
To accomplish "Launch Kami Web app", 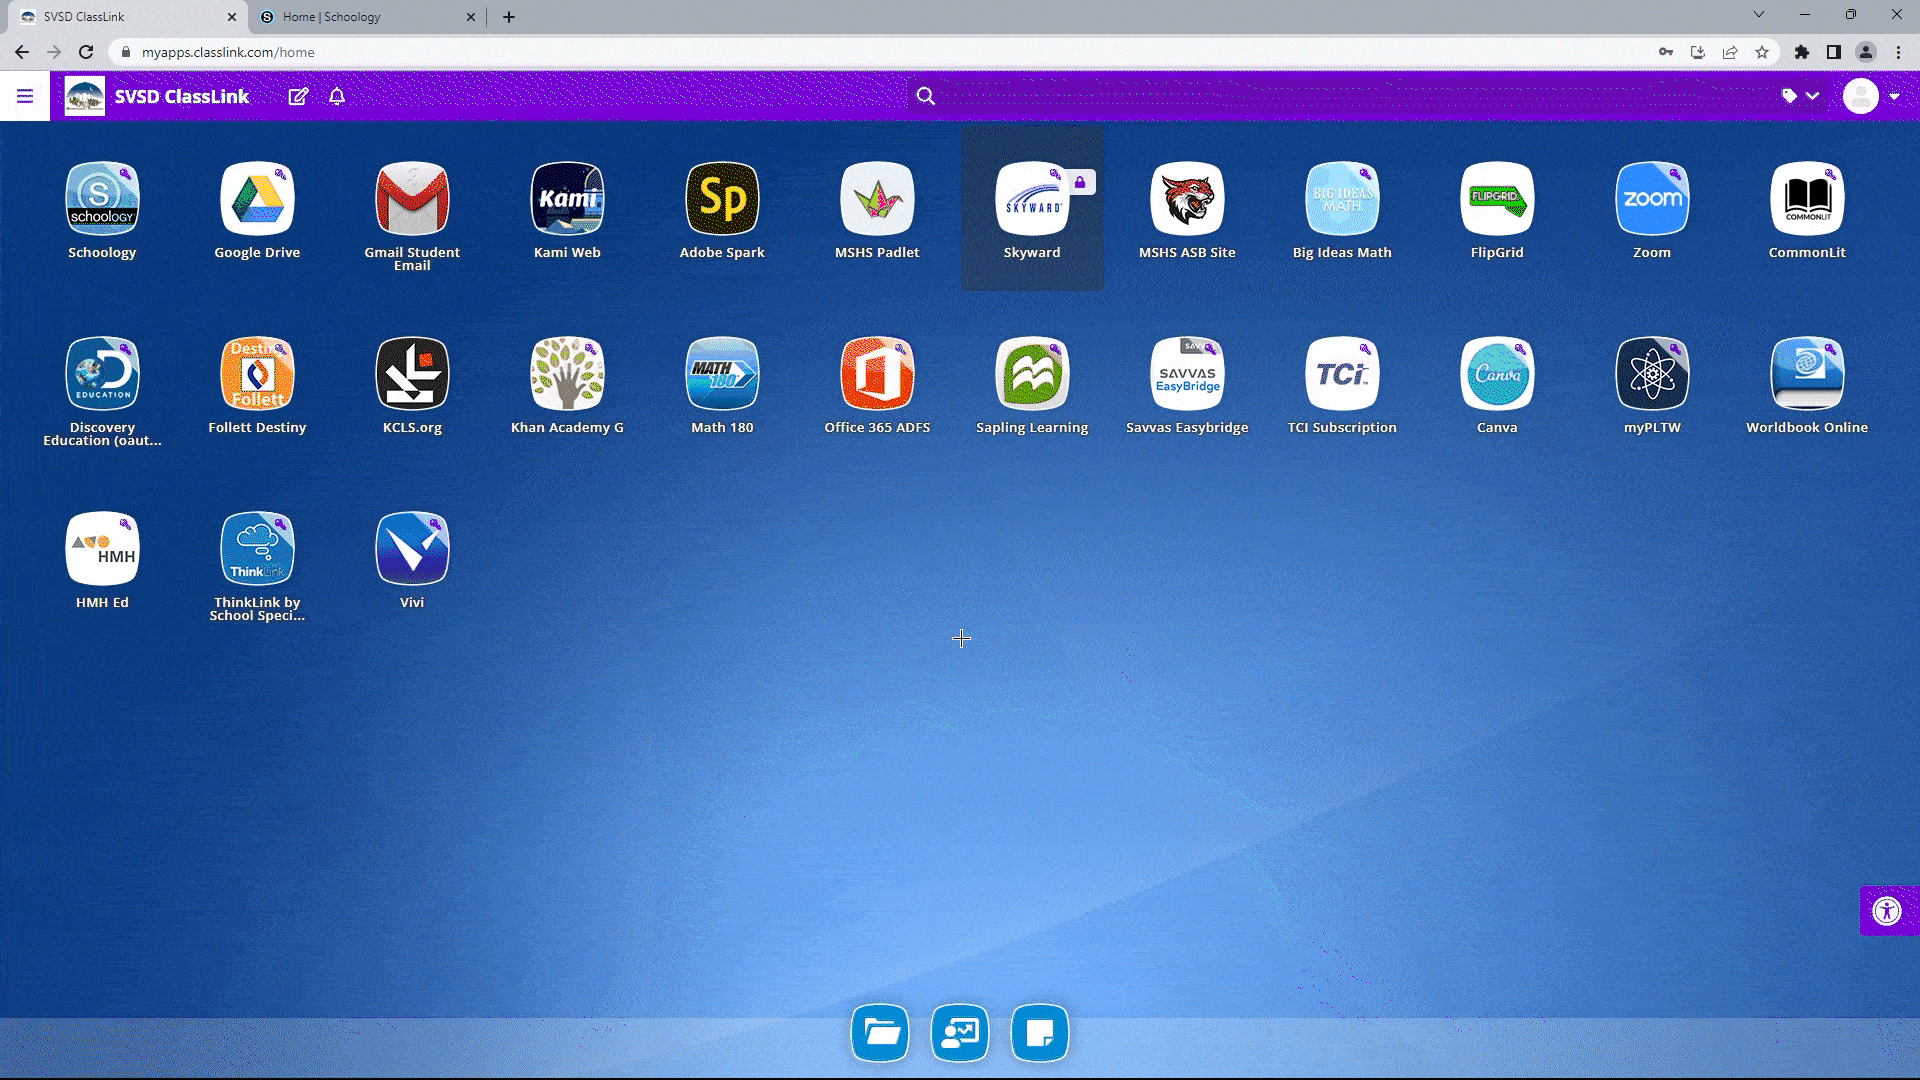I will [x=567, y=199].
